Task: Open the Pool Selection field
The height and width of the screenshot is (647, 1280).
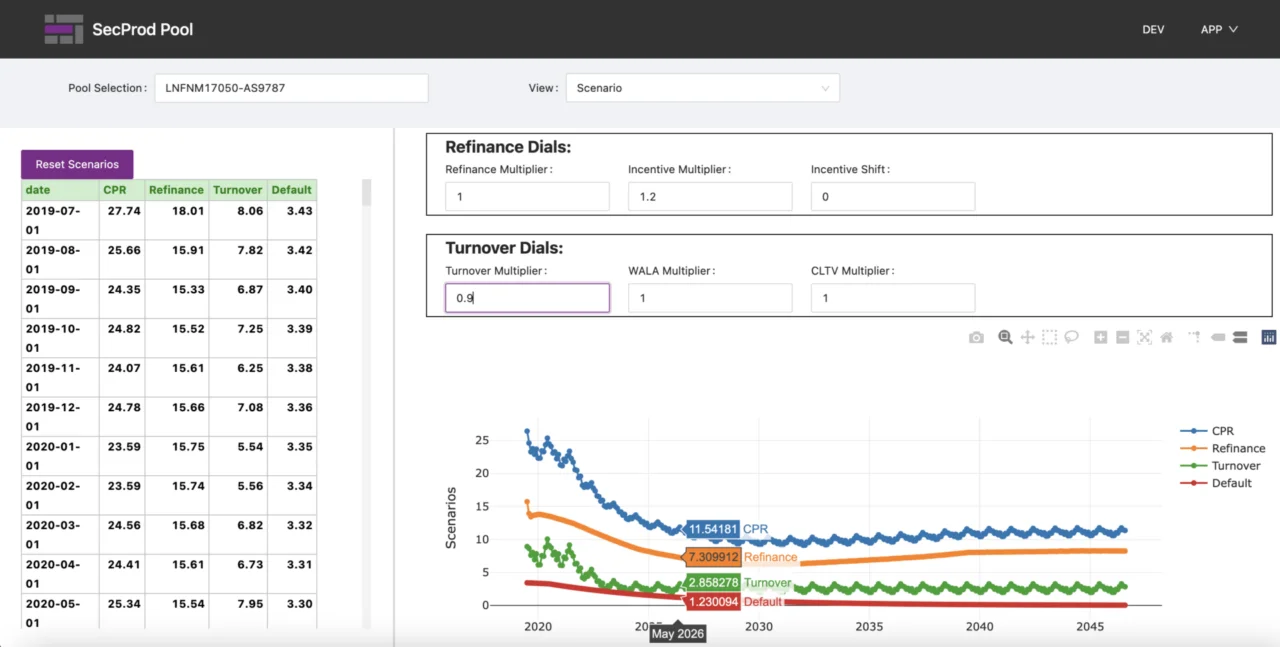Action: (x=291, y=88)
